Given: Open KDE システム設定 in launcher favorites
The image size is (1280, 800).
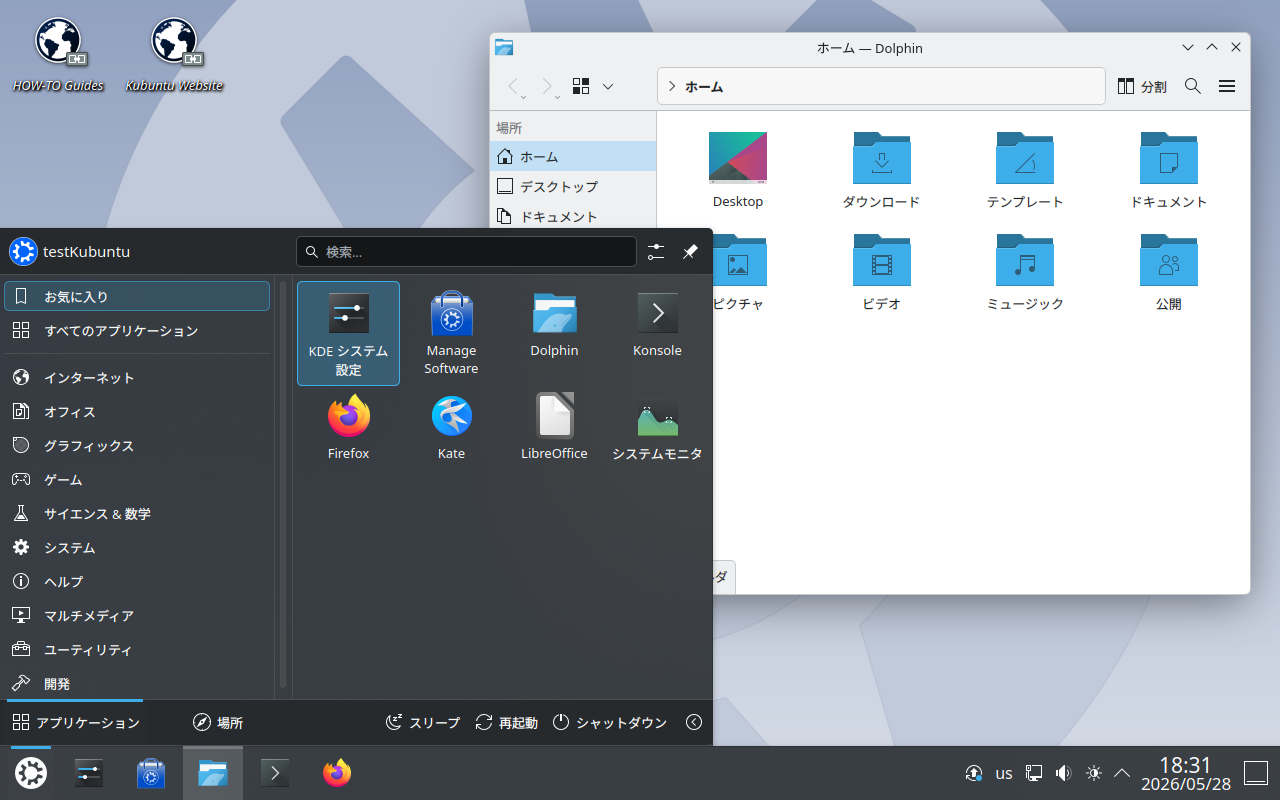Looking at the screenshot, I should pos(348,333).
